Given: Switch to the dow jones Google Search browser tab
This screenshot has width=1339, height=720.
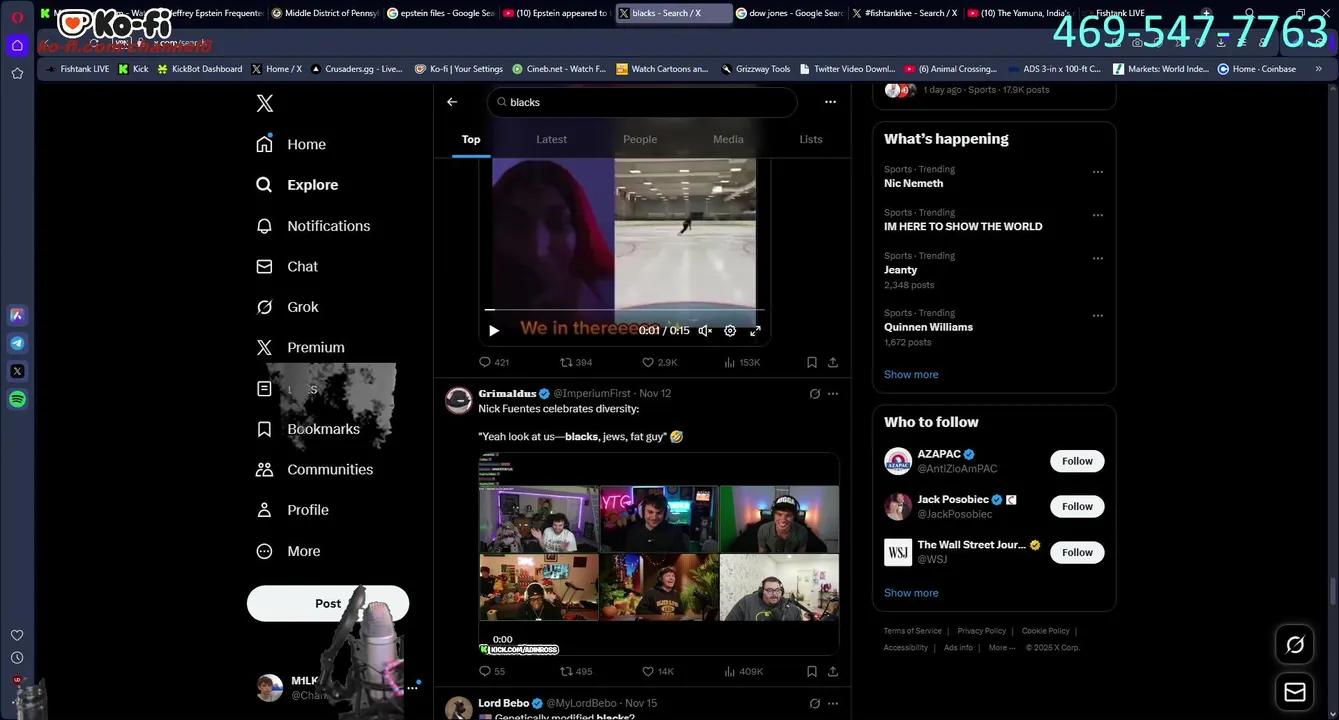Looking at the screenshot, I should 790,13.
